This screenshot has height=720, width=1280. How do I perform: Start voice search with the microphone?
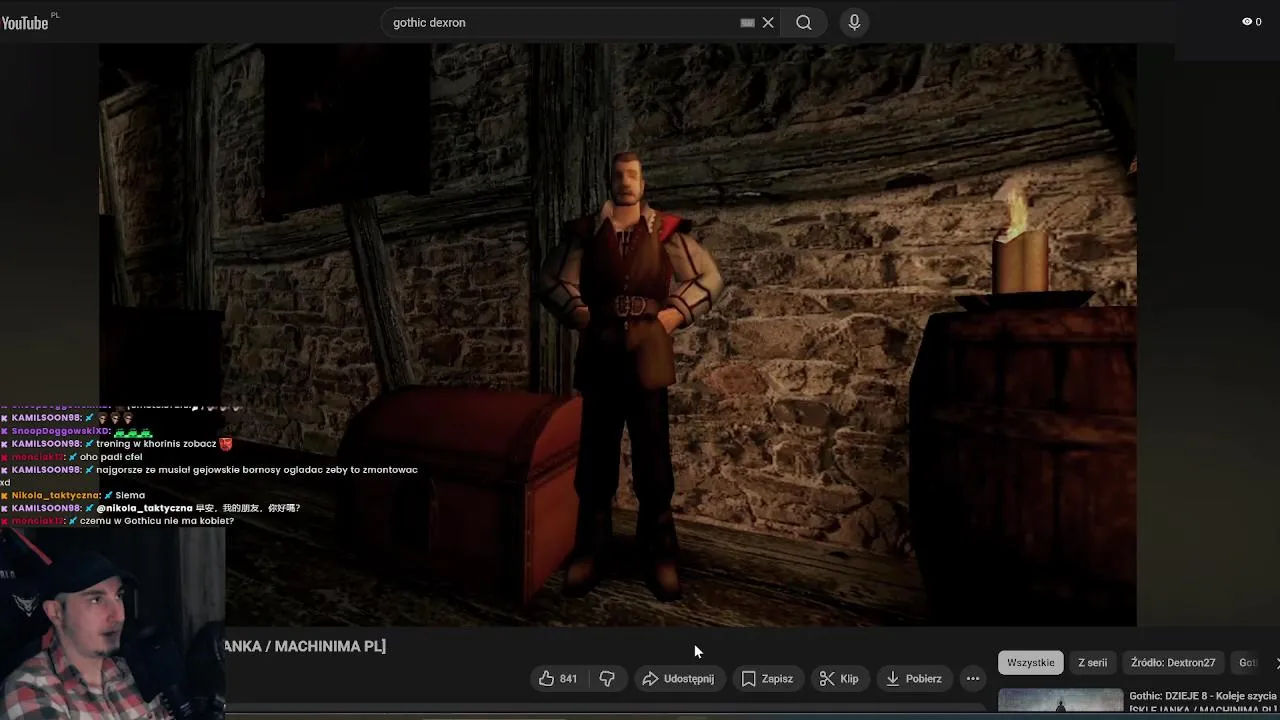[x=854, y=22]
